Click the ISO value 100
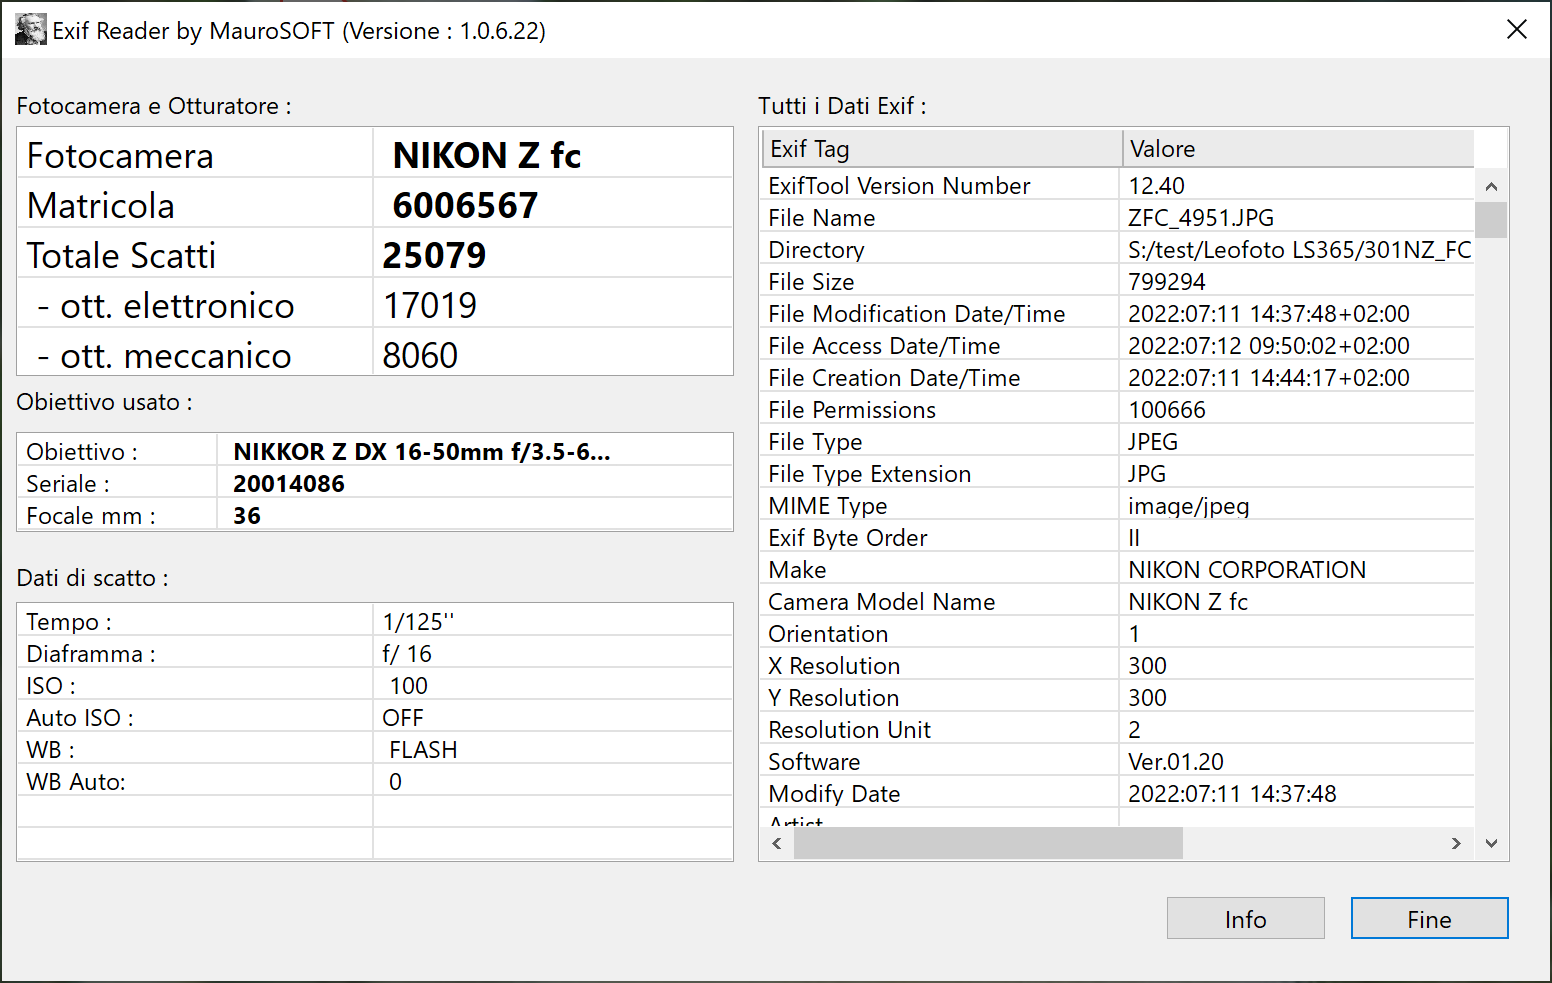1552x983 pixels. click(408, 686)
